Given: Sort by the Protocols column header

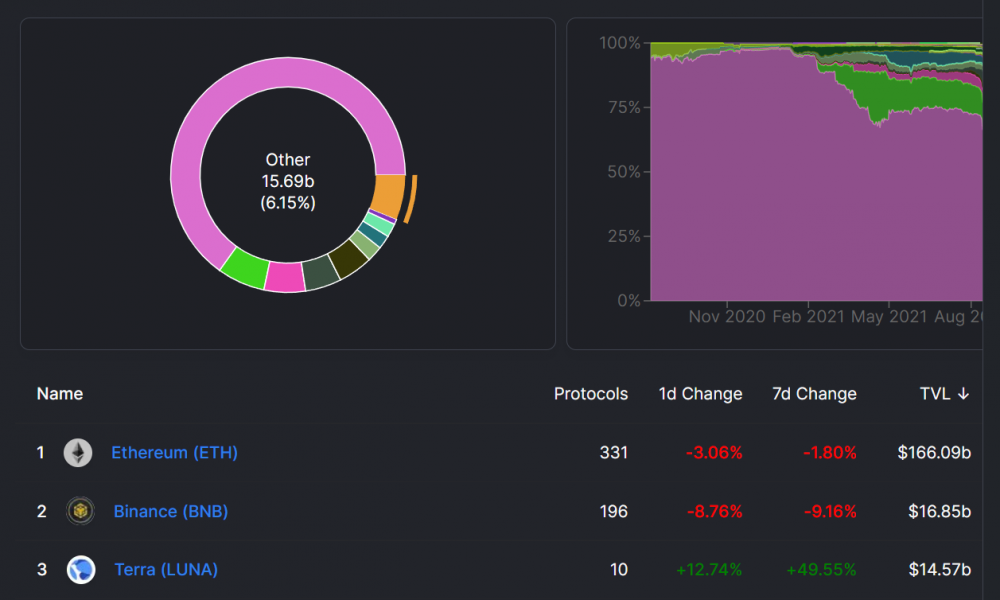Looking at the screenshot, I should [x=591, y=393].
